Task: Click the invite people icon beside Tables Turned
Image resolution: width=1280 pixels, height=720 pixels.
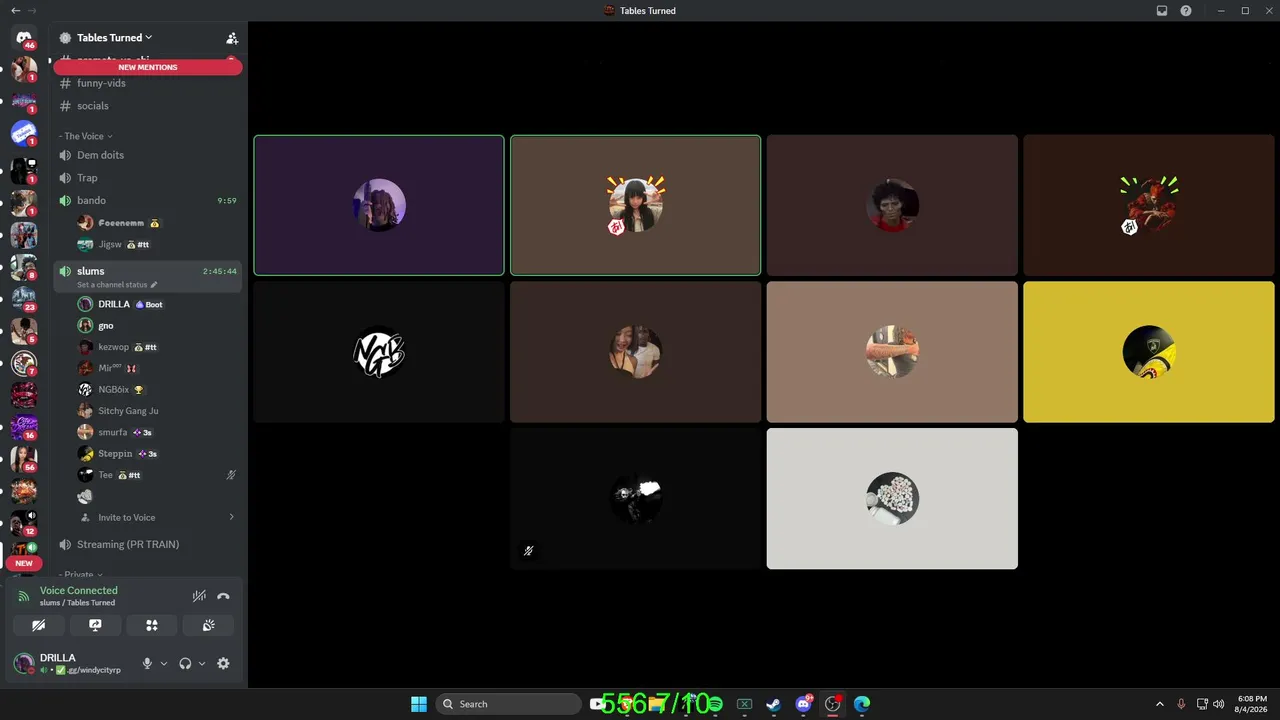Action: click(232, 38)
